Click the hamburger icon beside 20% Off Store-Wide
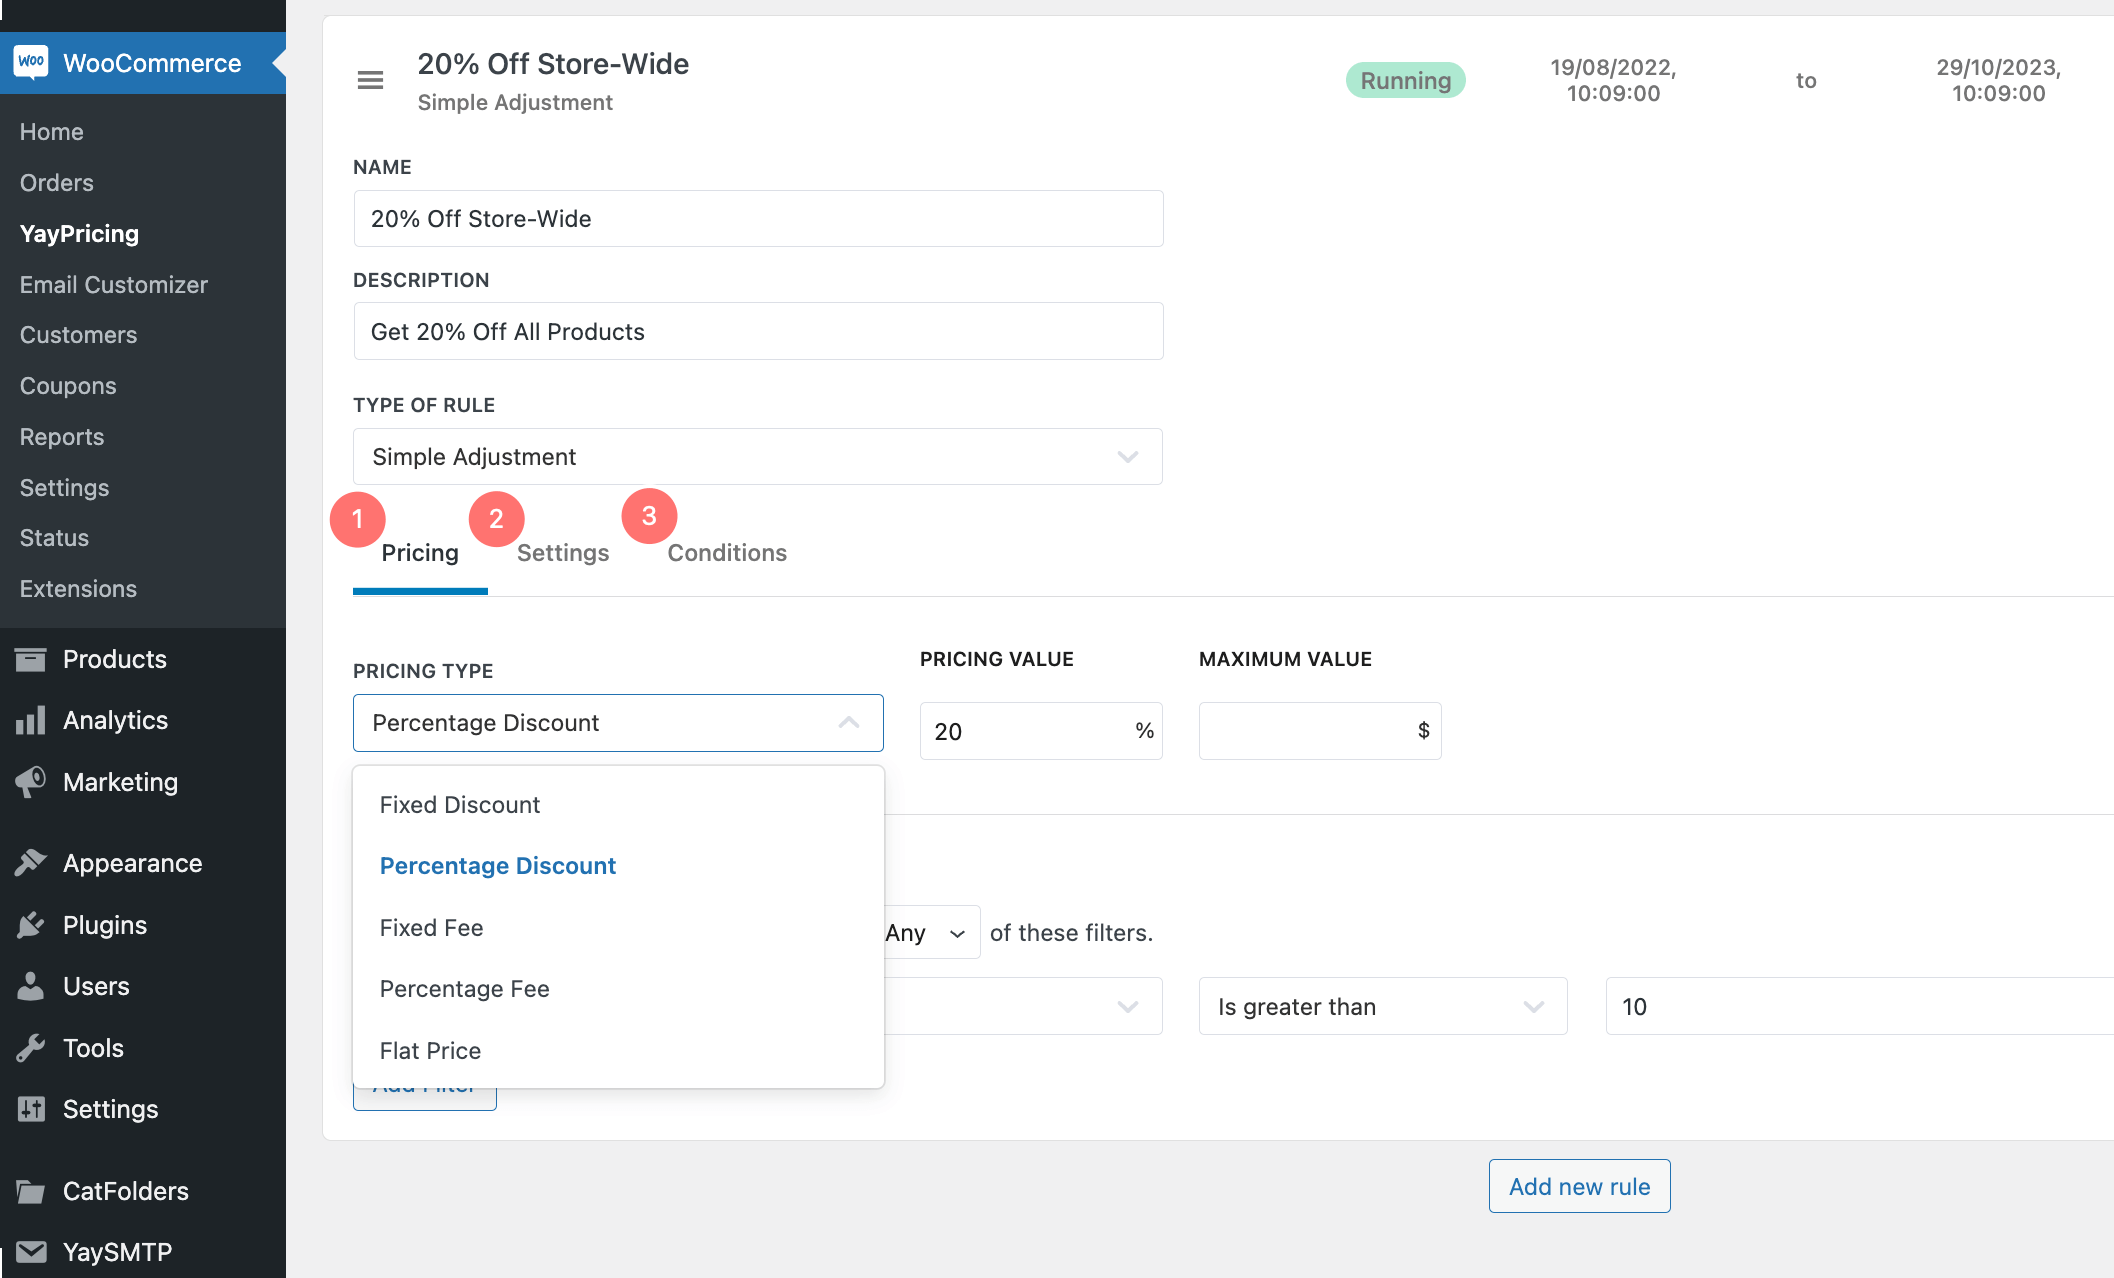 pyautogui.click(x=370, y=79)
